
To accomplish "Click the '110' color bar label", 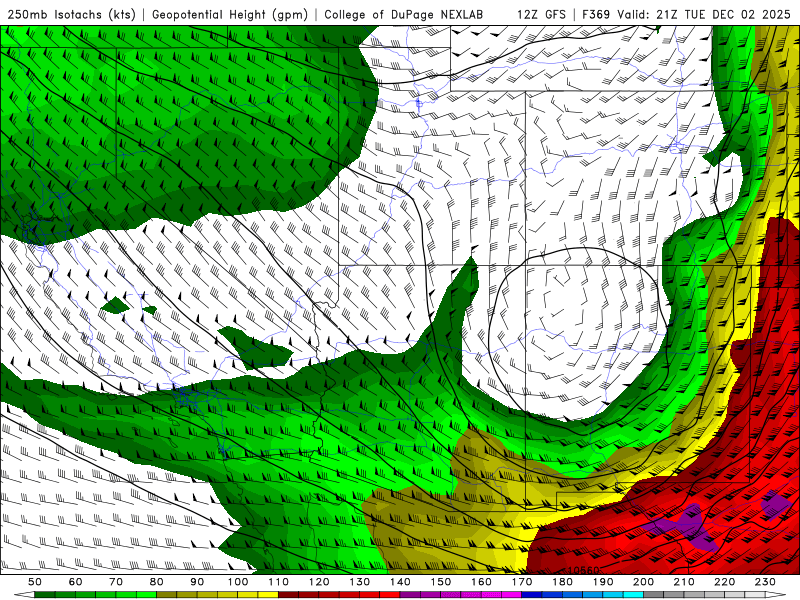I will pyautogui.click(x=279, y=582).
